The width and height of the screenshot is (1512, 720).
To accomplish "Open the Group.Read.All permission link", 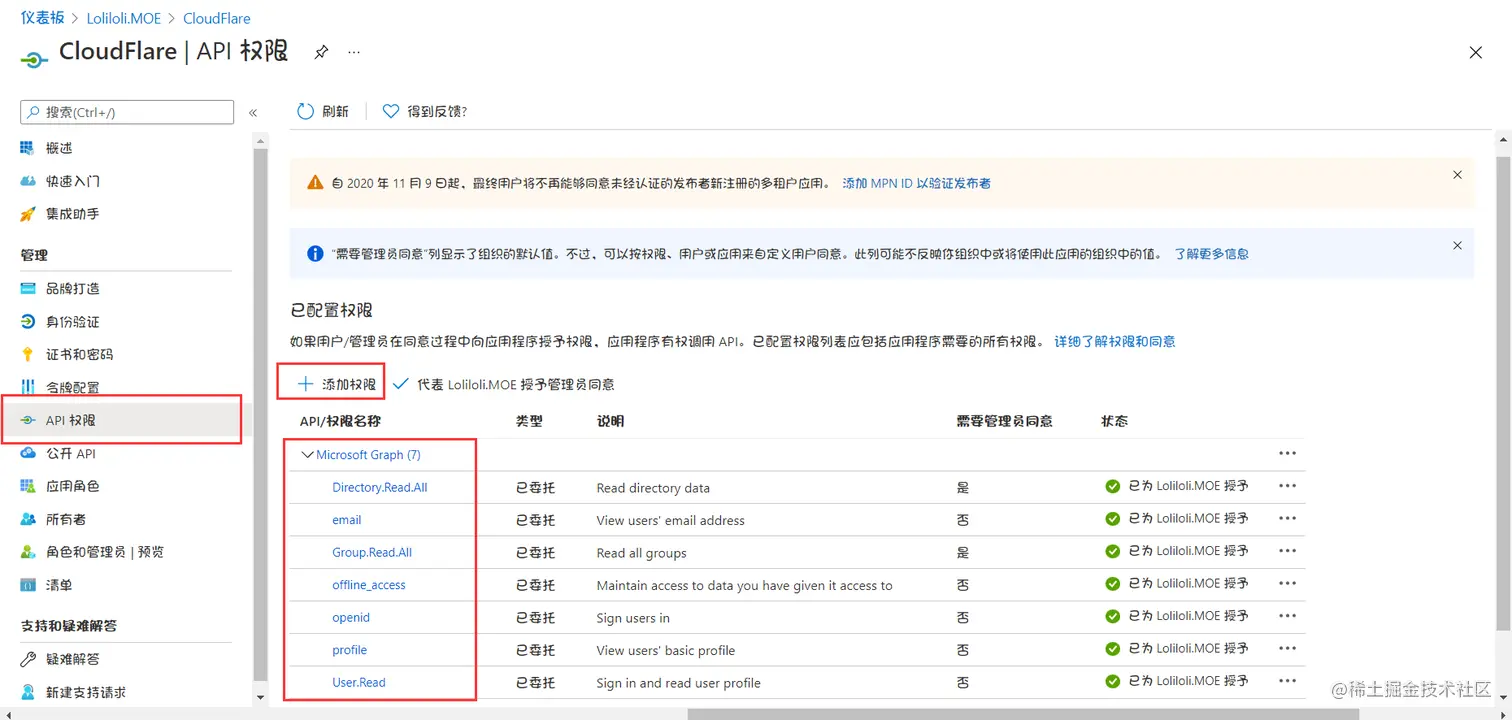I will pos(372,553).
